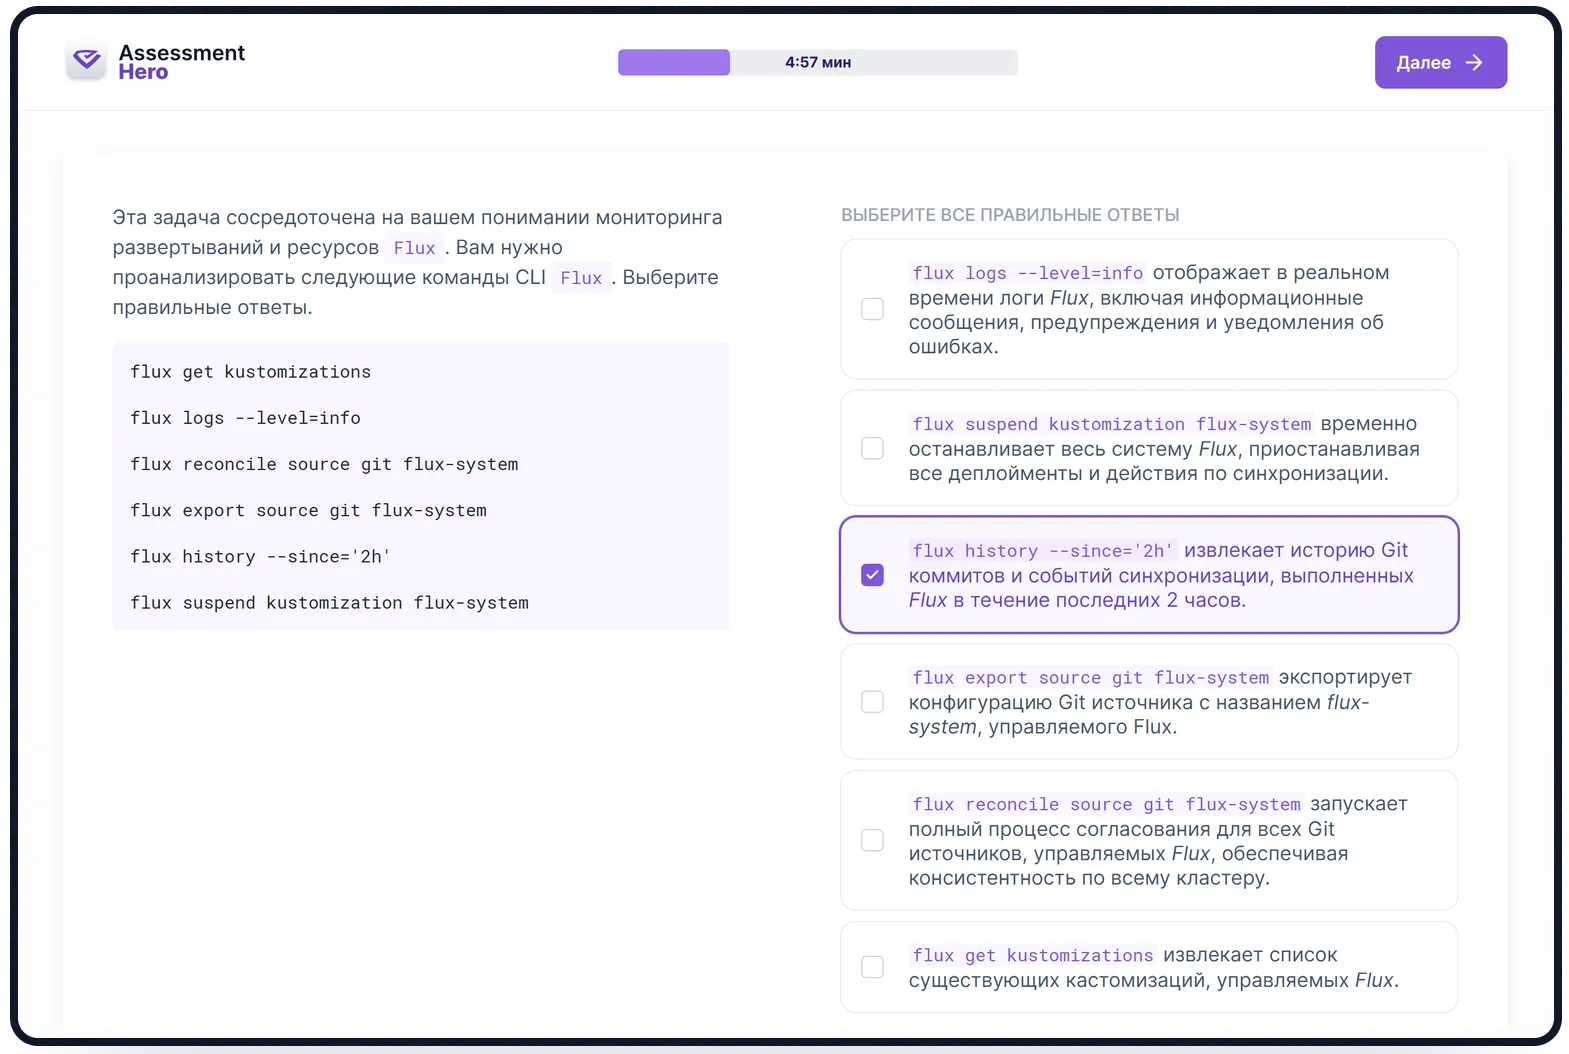Click the 'ВЫБЕРИТЕ ВСЕ ПРАВИЛЬНЫЕ ОТВЕТЫ' heading

[x=1010, y=215]
